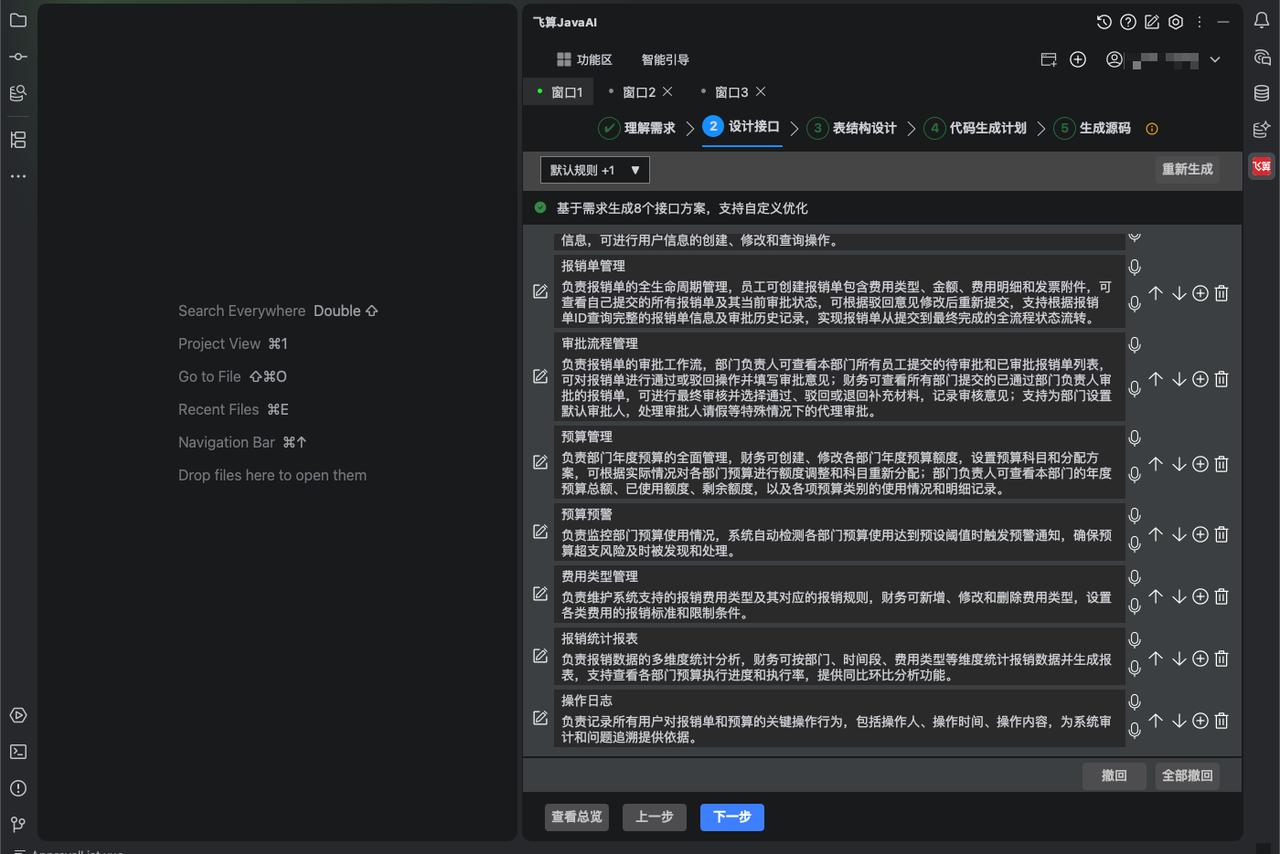
Task: Open the Project folder tool window
Action: [18, 20]
